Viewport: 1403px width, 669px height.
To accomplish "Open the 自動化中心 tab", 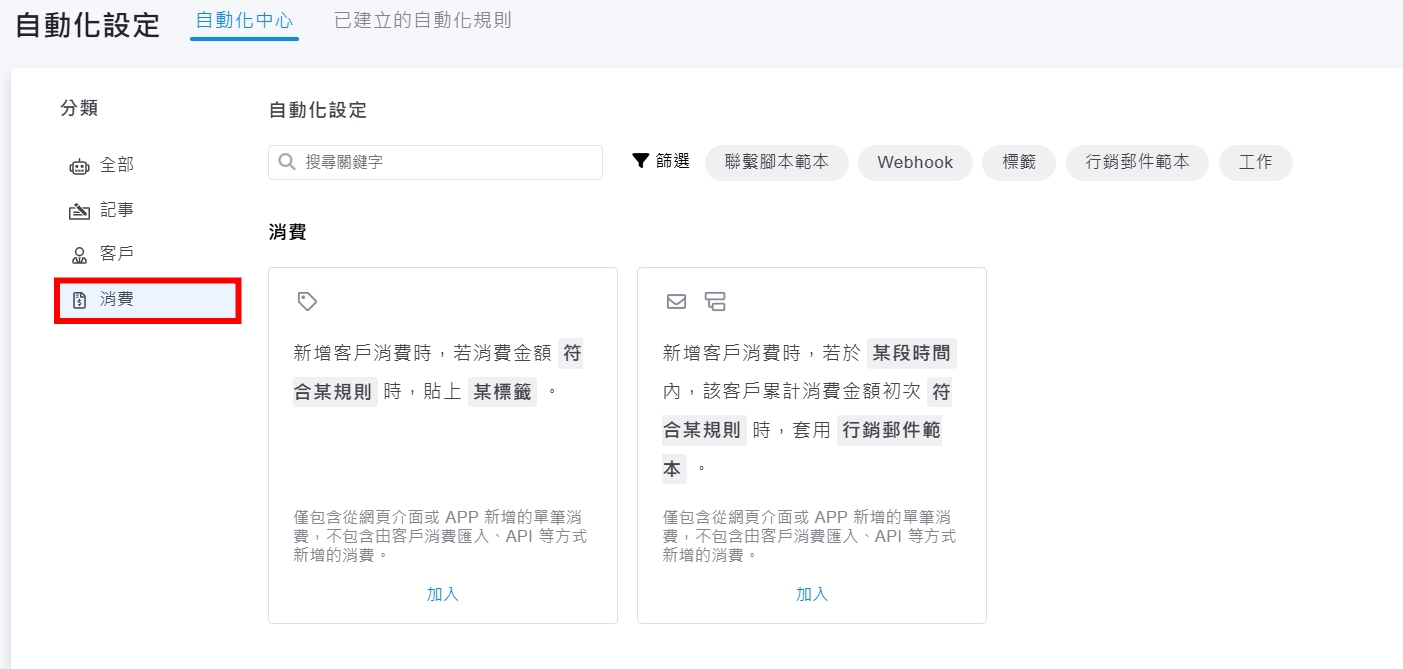I will (244, 21).
